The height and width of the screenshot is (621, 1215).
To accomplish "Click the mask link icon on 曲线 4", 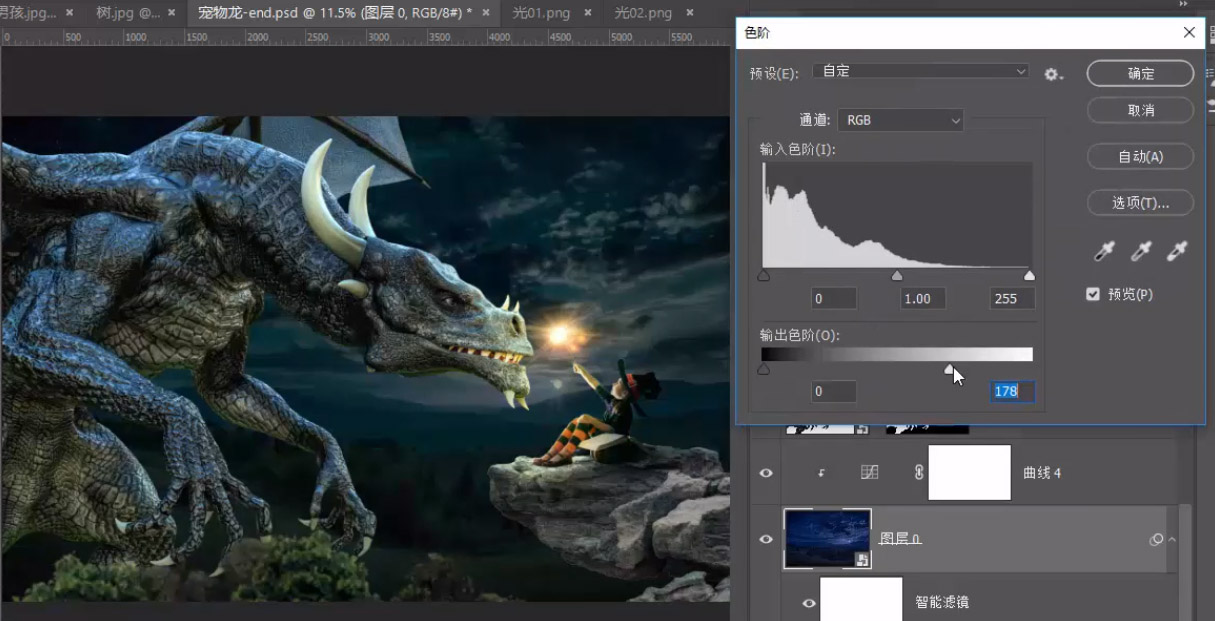I will 919,472.
